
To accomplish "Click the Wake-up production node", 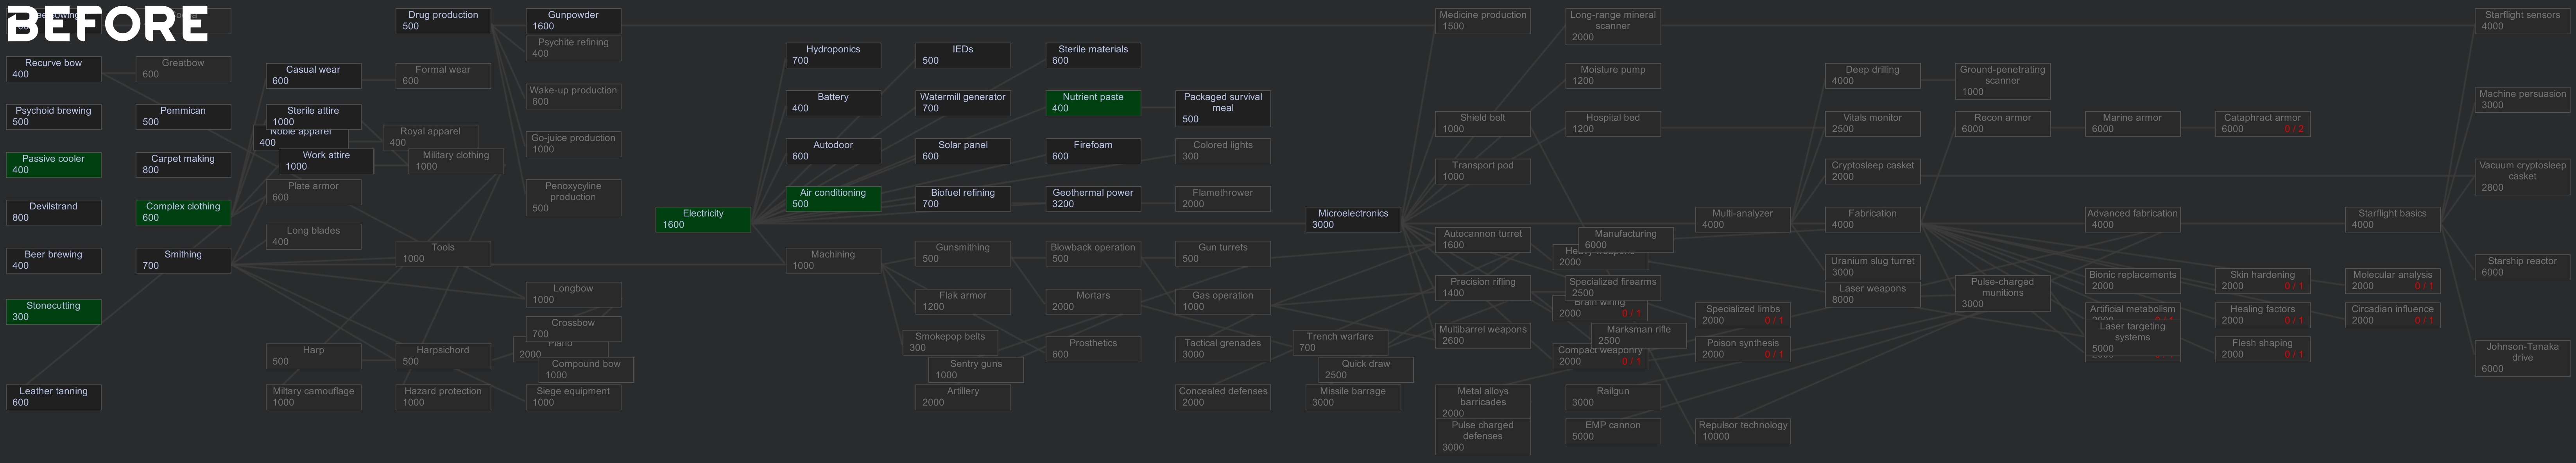I will pyautogui.click(x=573, y=96).
